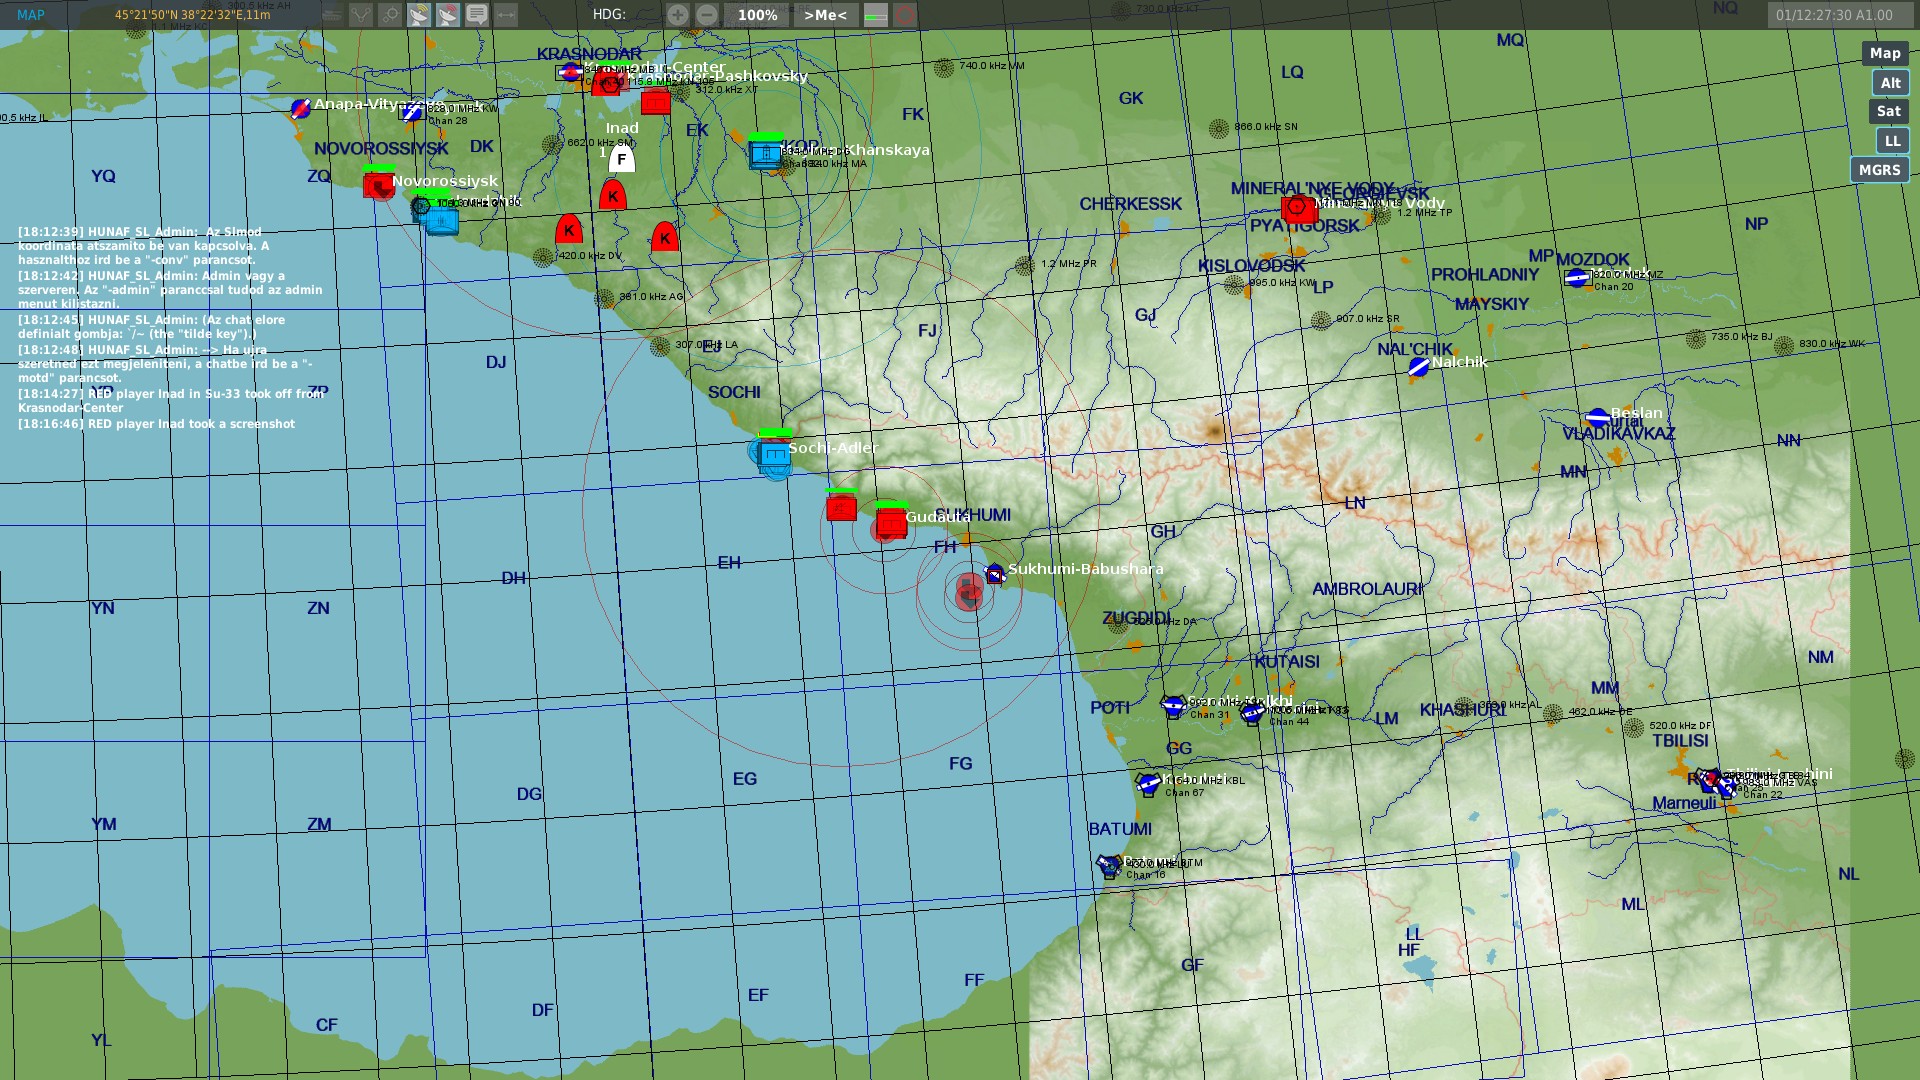Viewport: 1920px width, 1080px height.
Task: Select the Nalchik airfield icon
Action: tap(1418, 367)
